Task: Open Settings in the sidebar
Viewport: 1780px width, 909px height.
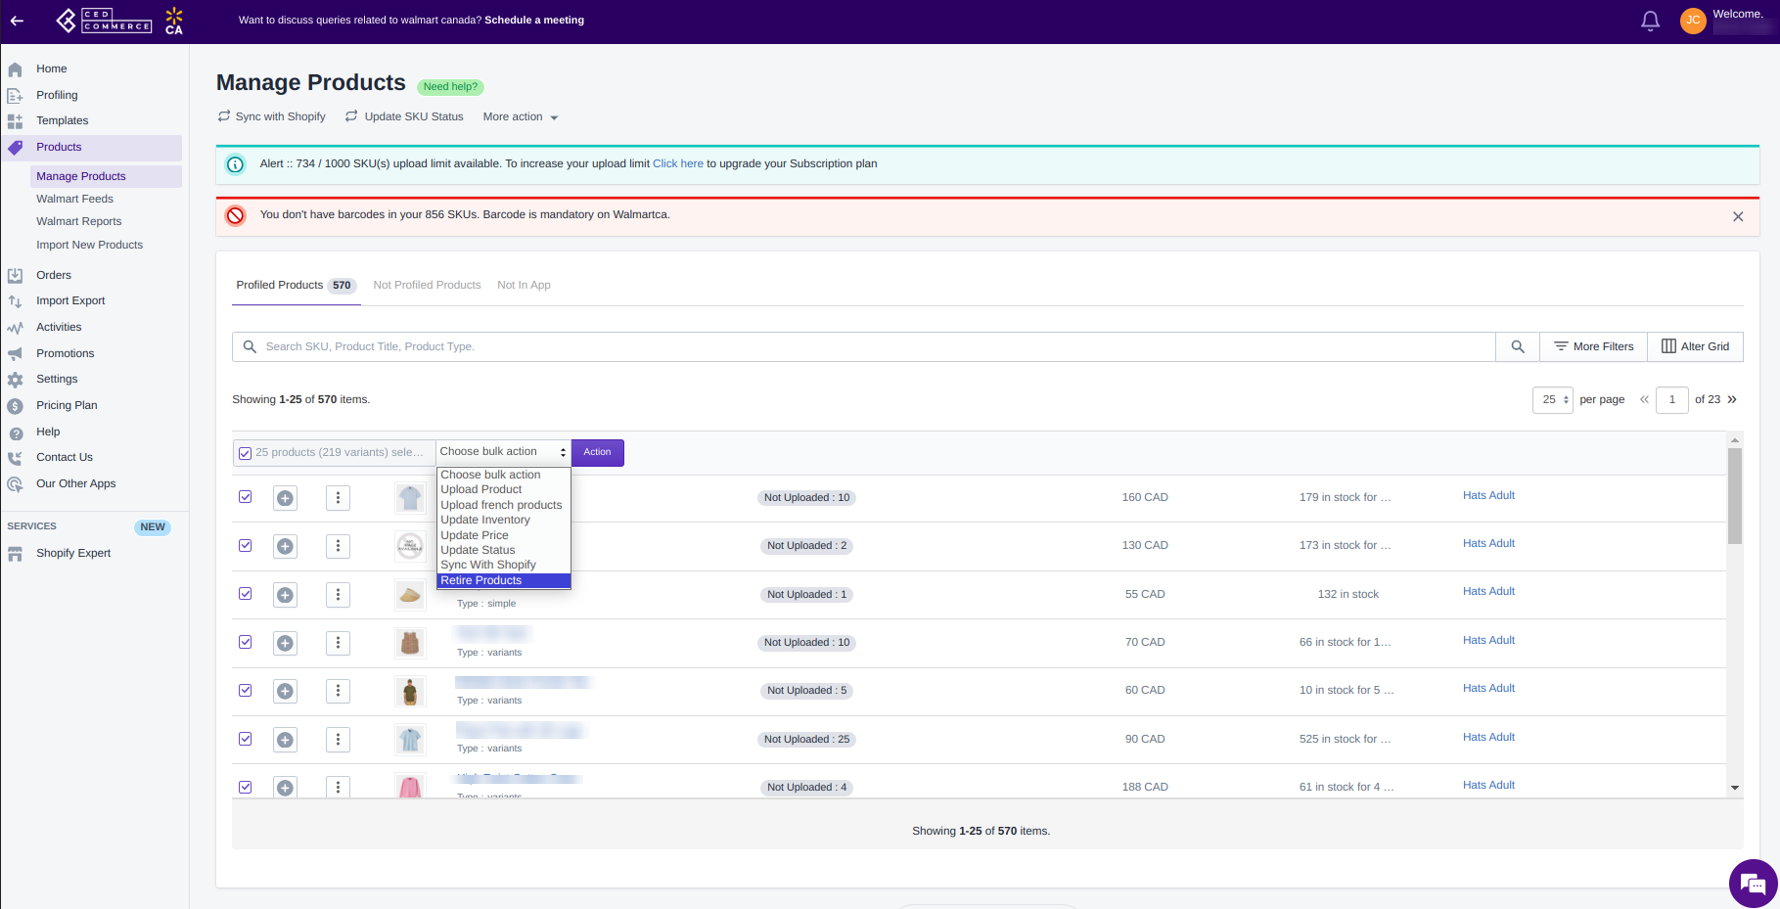Action: pyautogui.click(x=56, y=379)
